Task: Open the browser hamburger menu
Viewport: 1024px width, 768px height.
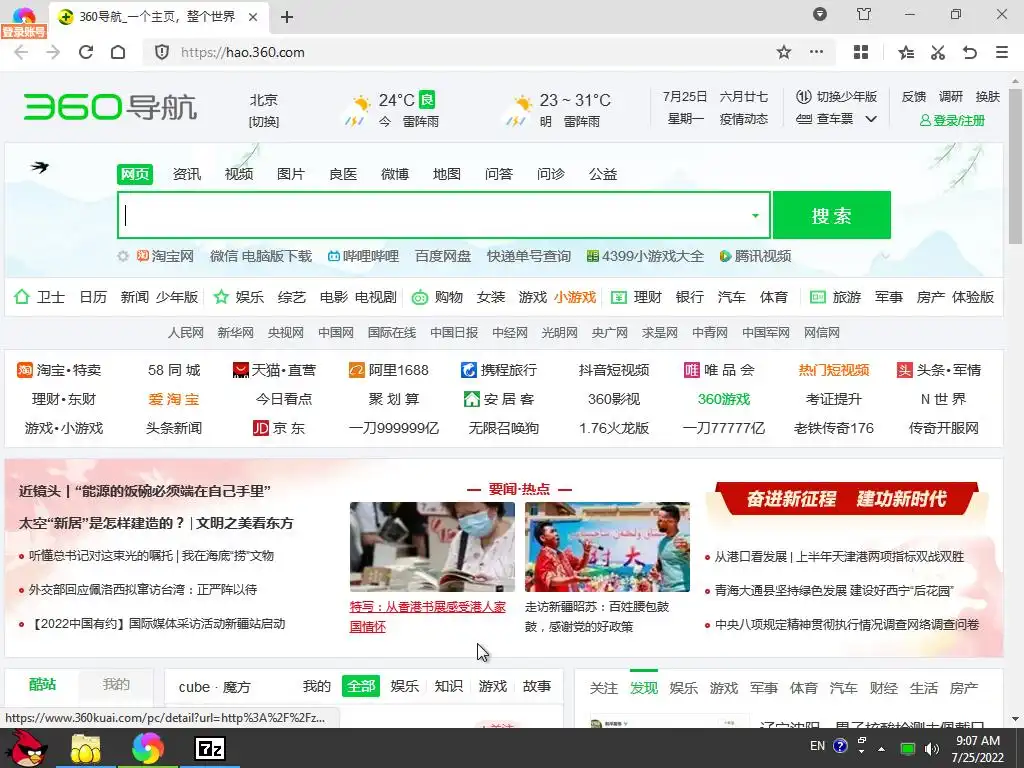Action: (1002, 52)
